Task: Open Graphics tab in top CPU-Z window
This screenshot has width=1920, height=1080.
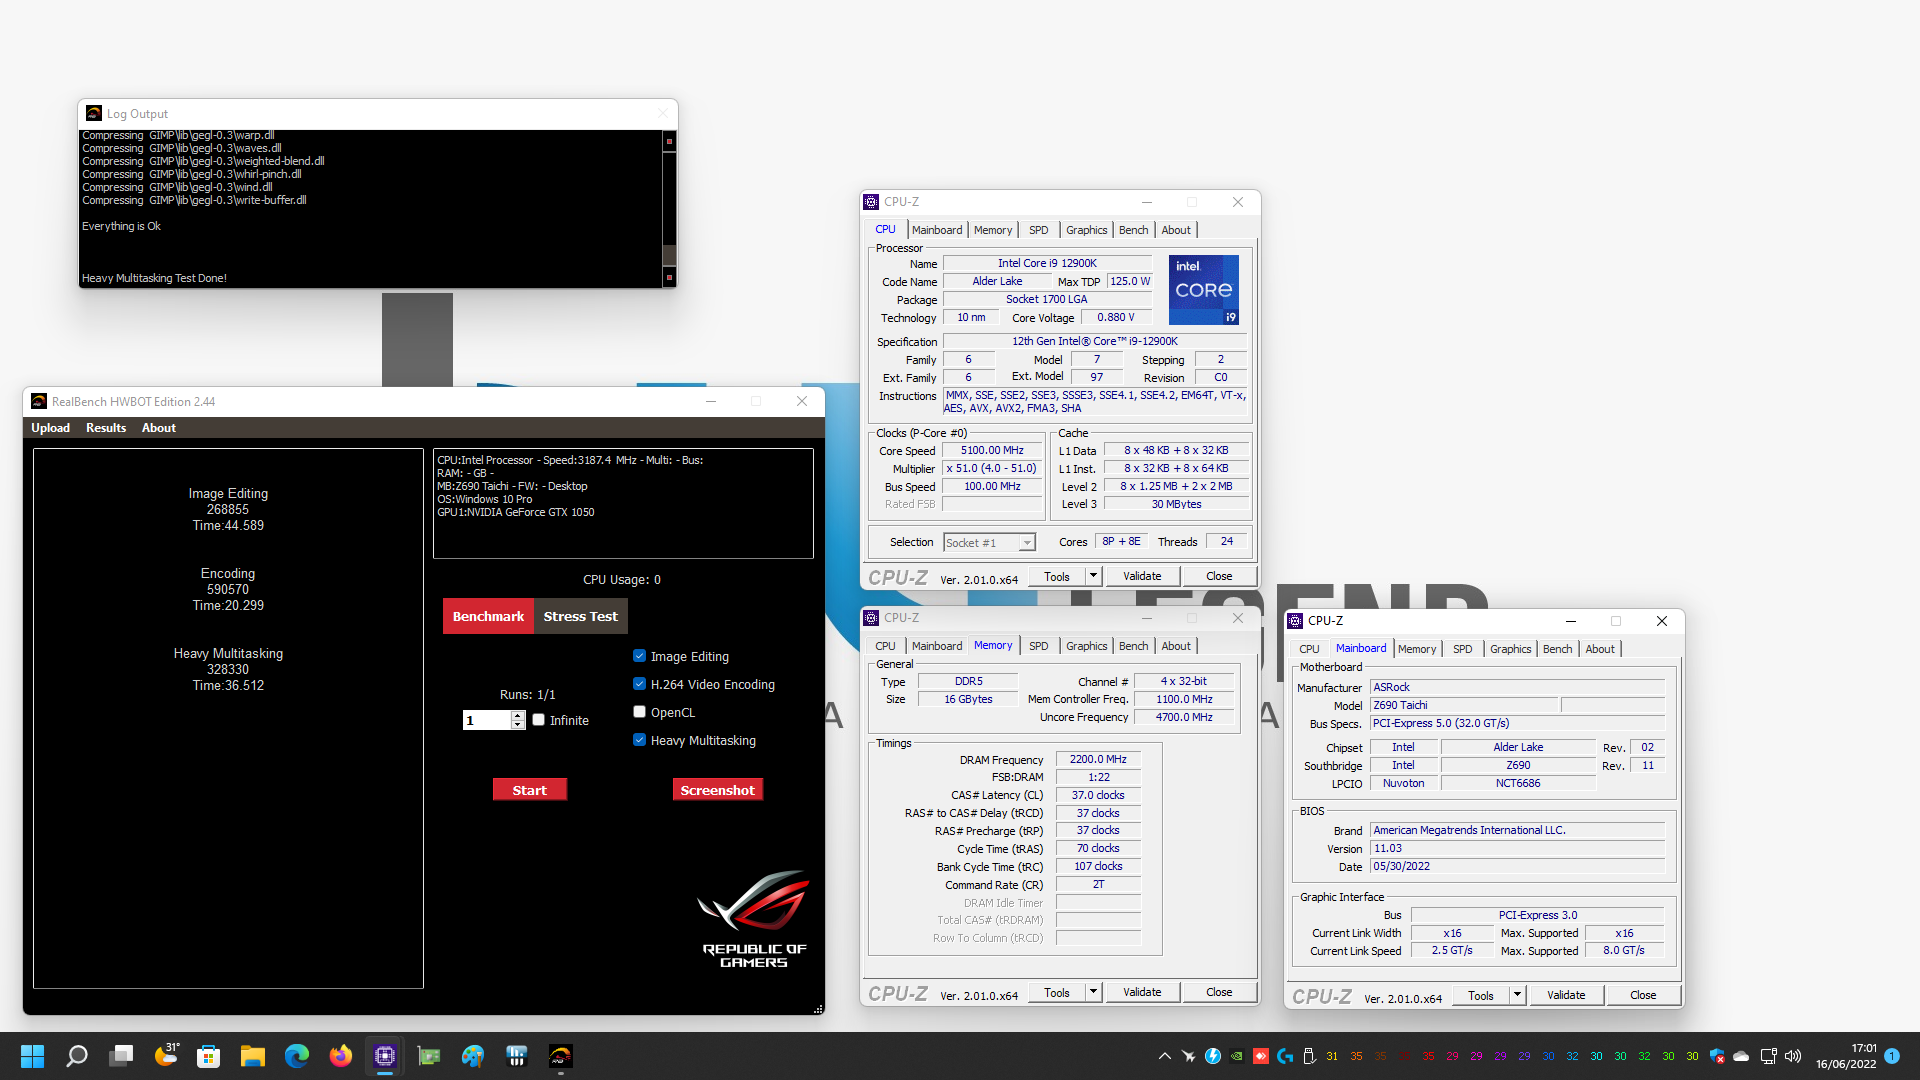Action: point(1086,230)
